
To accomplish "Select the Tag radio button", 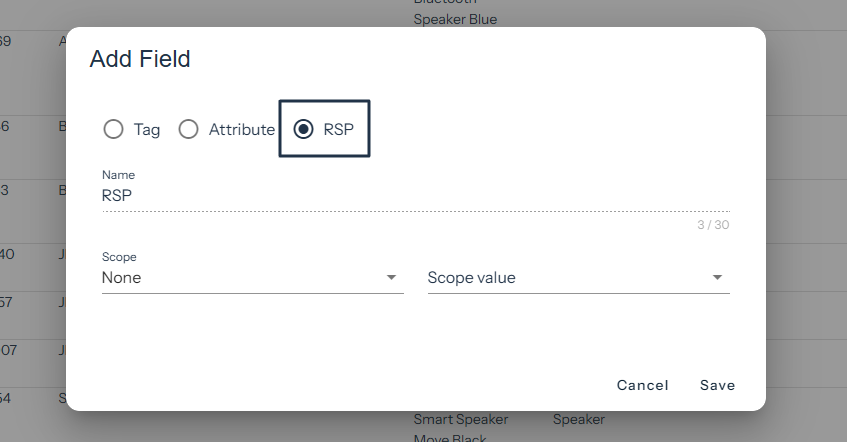I will pyautogui.click(x=114, y=129).
